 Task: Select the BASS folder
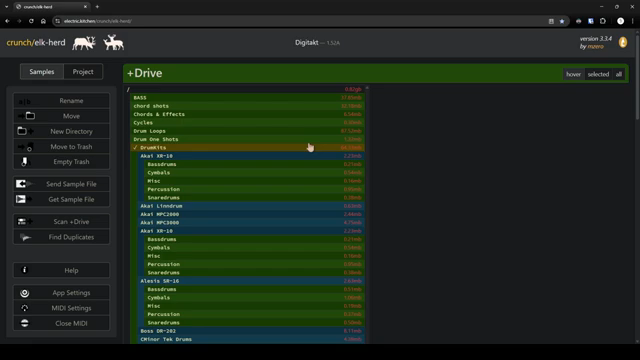point(247,98)
